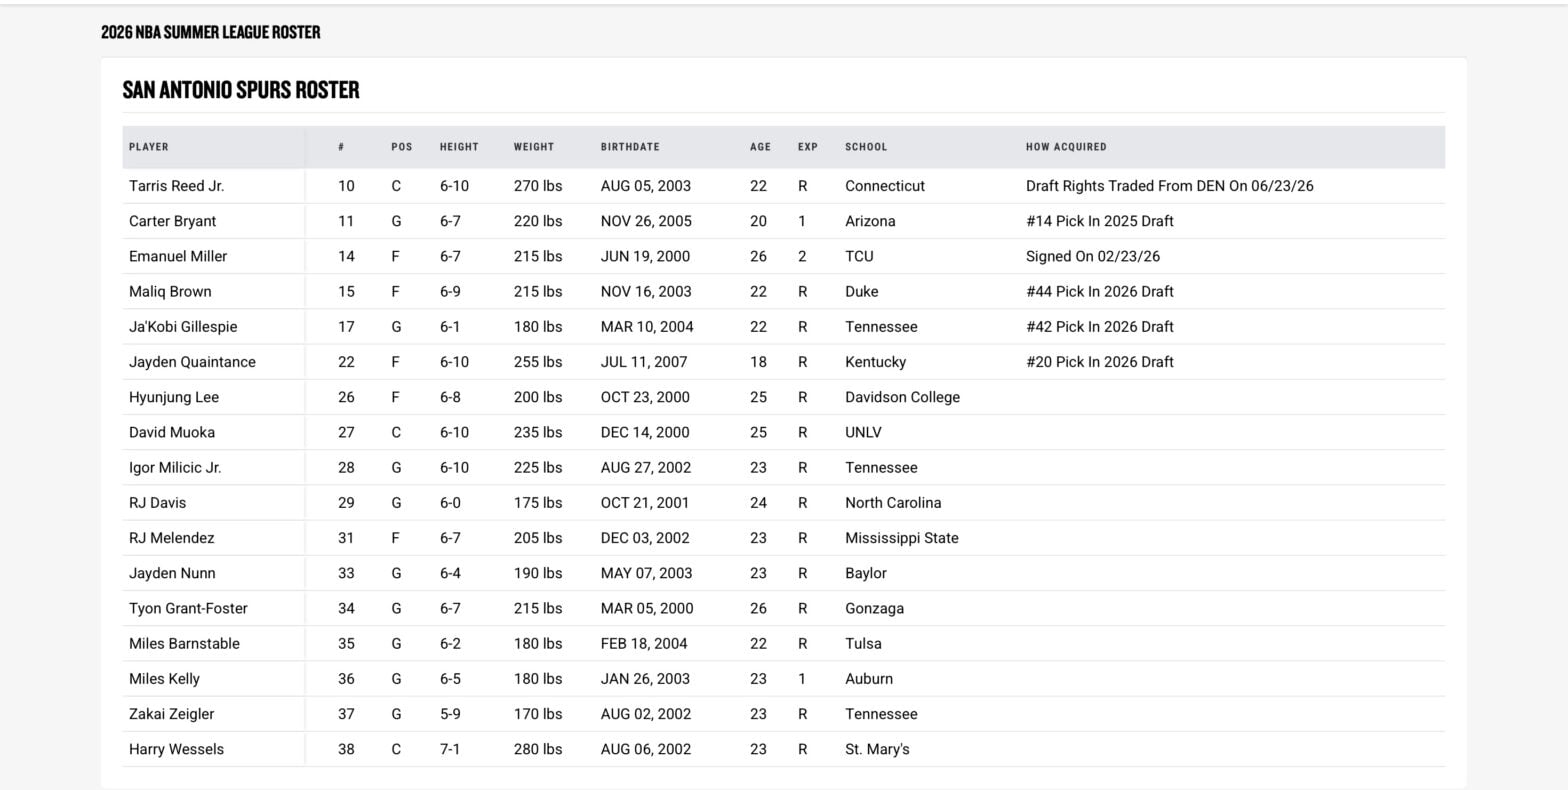Select the 280 lbs weight cell
The height and width of the screenshot is (790, 1568).
tap(538, 749)
